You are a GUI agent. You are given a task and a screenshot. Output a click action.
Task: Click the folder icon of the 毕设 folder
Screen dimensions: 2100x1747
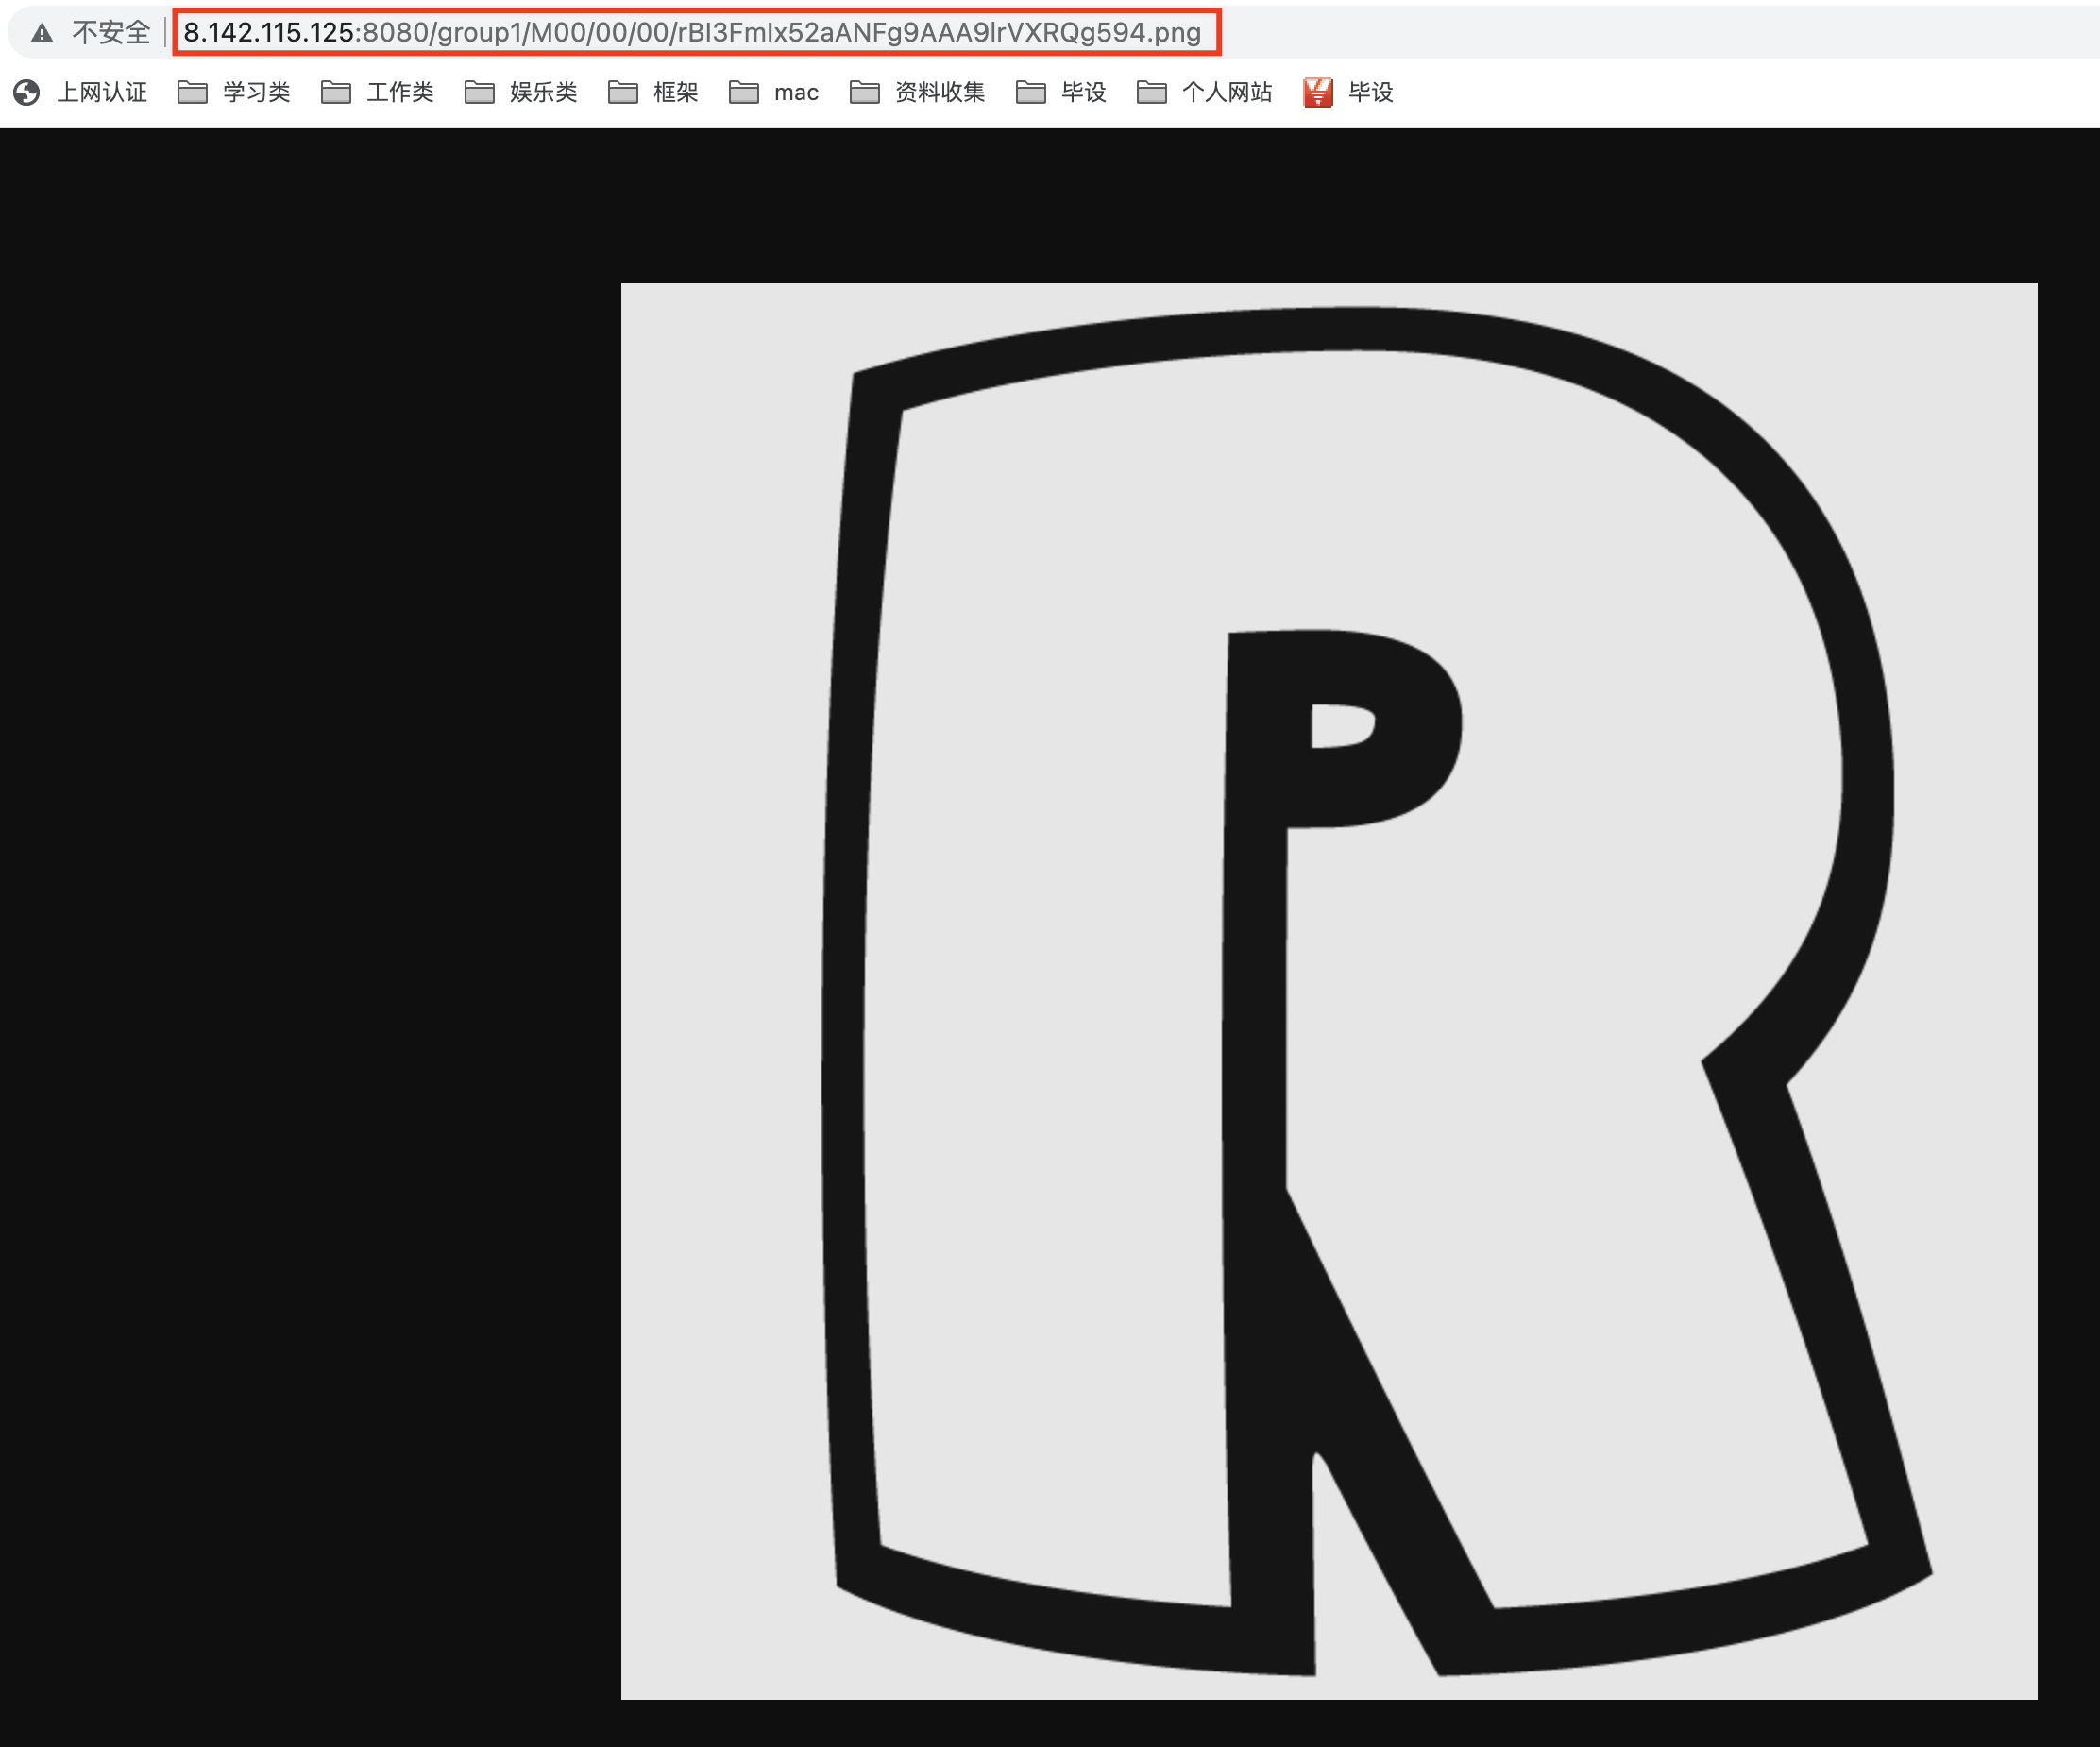click(1031, 92)
